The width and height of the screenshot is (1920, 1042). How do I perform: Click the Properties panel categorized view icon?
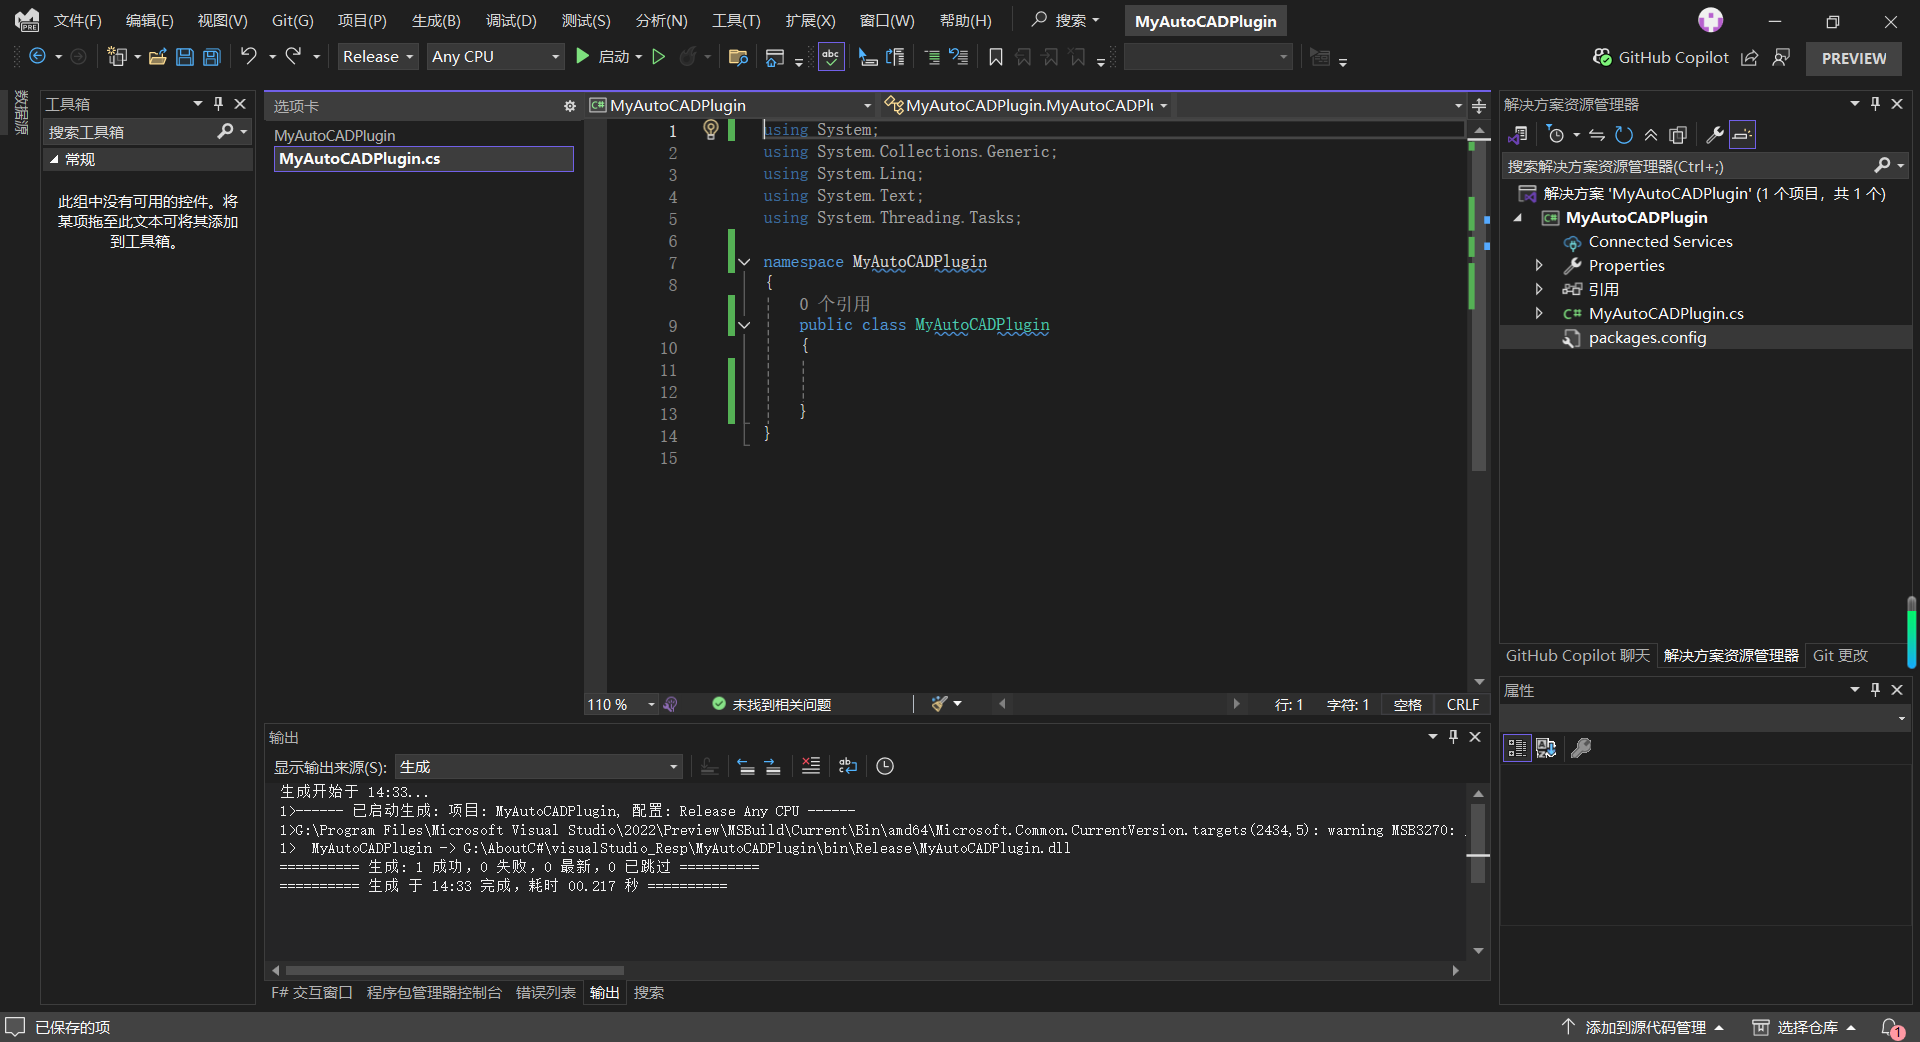(1517, 748)
